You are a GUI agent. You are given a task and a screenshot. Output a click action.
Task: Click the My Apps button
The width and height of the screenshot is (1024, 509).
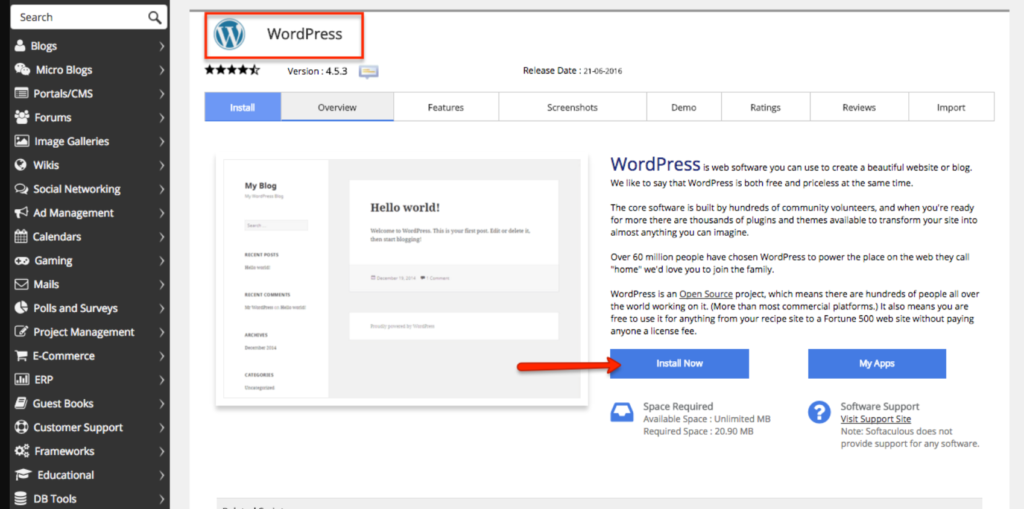[876, 363]
